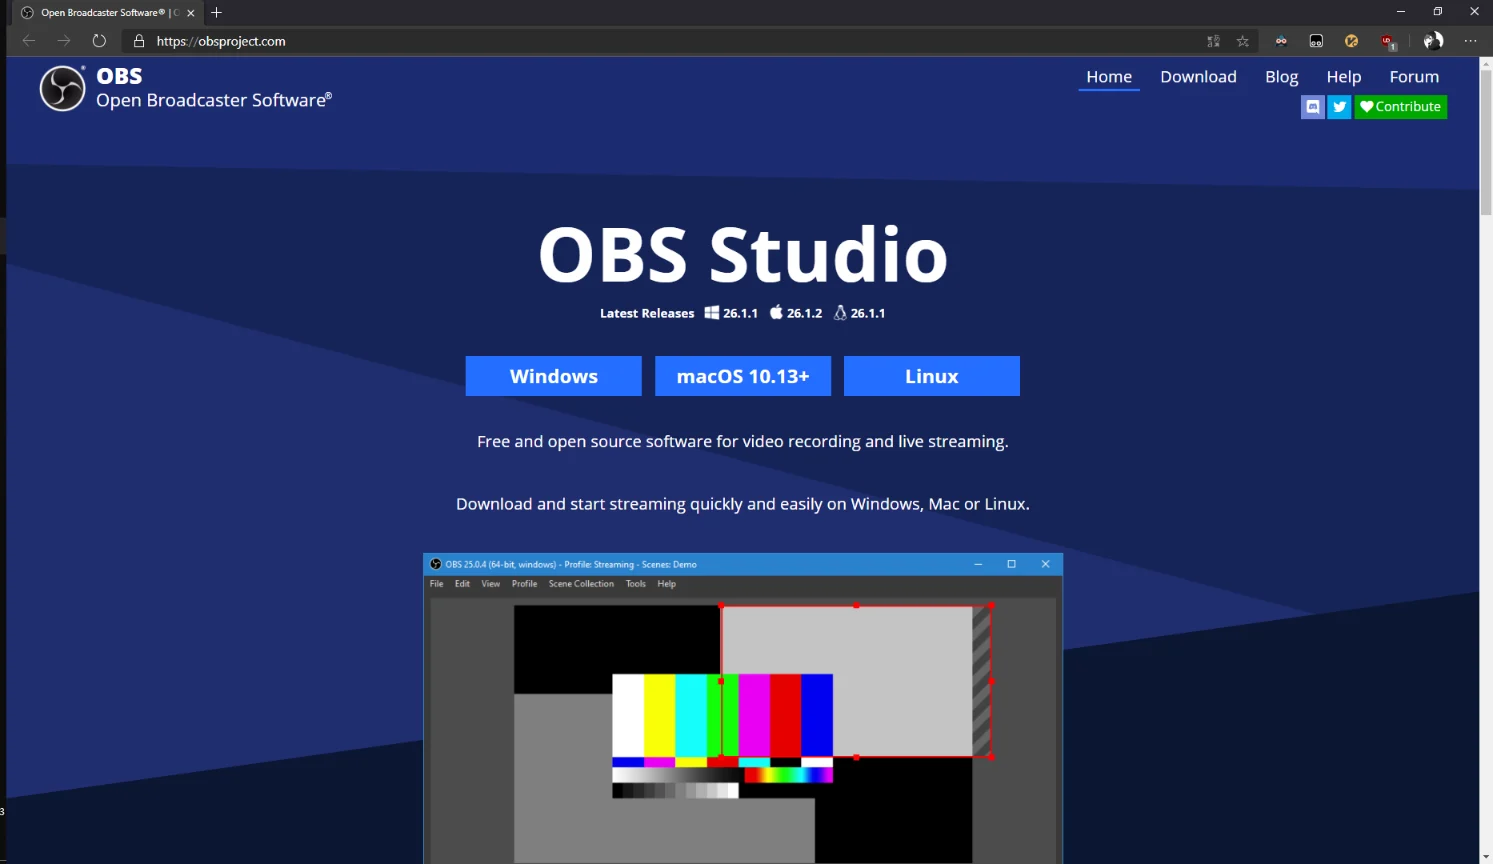Add page to favorites with the star icon
The width and height of the screenshot is (1493, 864).
1243,41
